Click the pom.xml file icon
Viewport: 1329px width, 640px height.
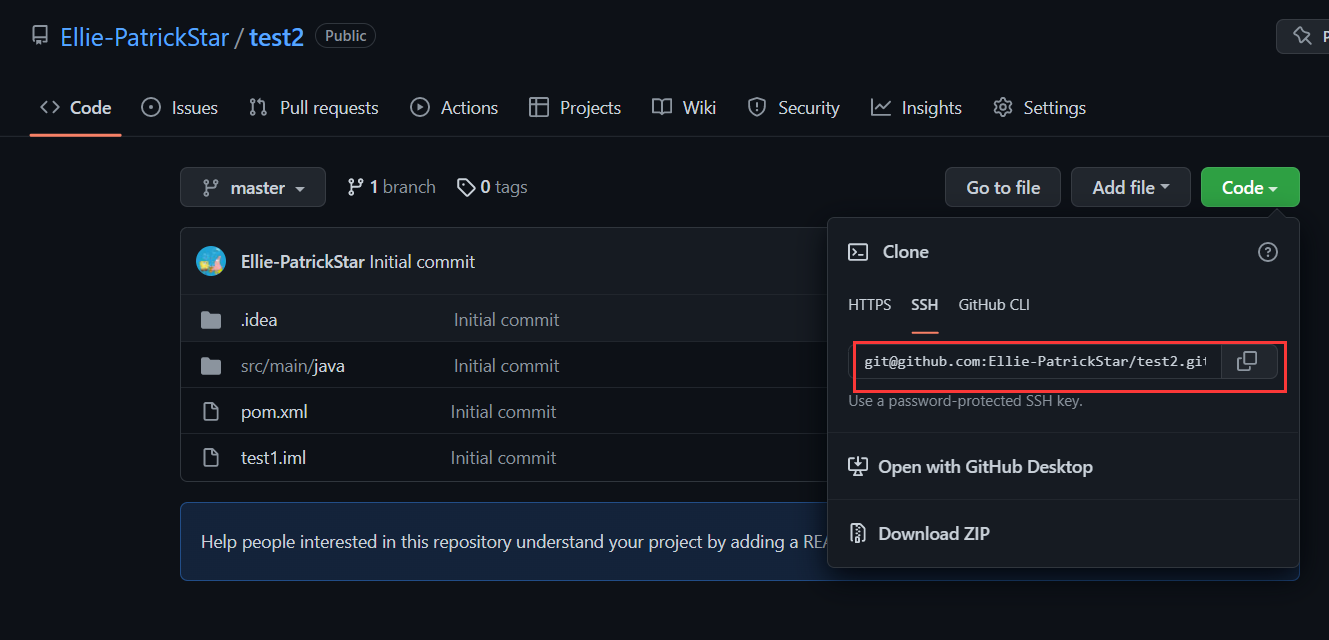[211, 412]
